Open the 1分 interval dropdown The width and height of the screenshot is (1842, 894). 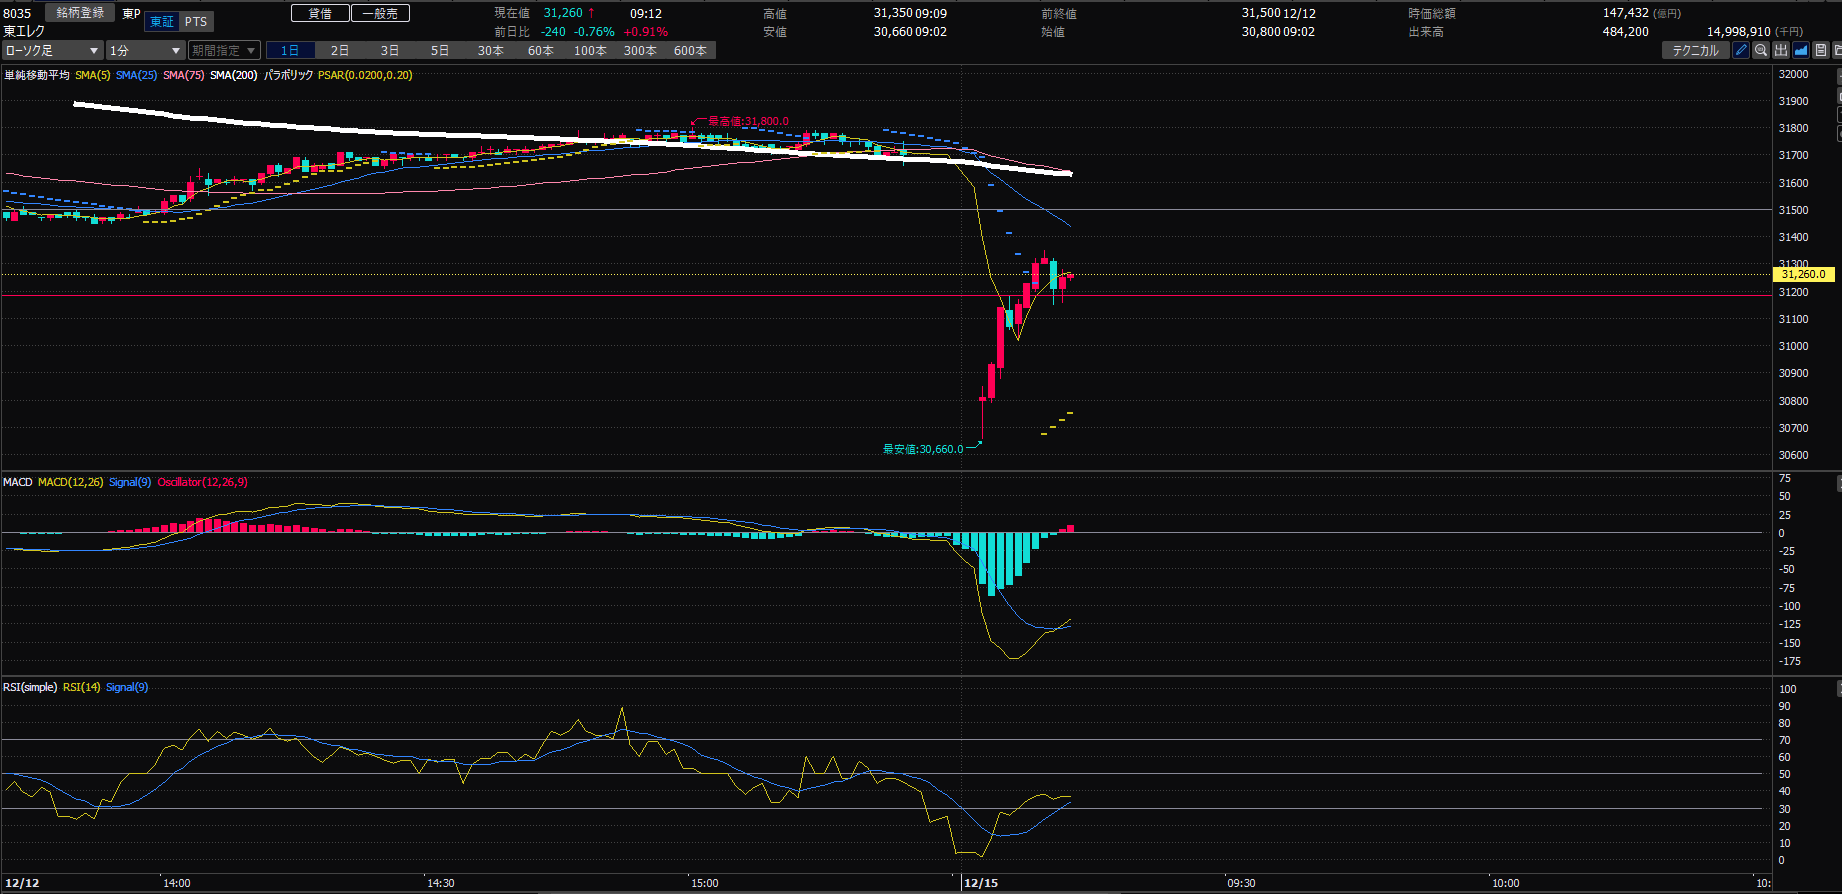pos(145,50)
